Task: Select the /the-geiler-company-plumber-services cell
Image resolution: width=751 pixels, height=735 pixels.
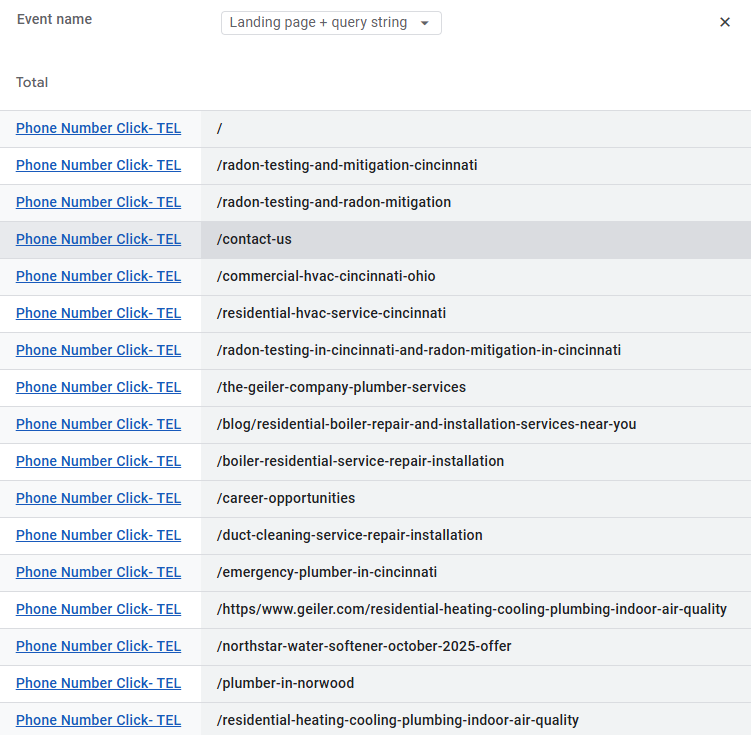Action: coord(476,388)
